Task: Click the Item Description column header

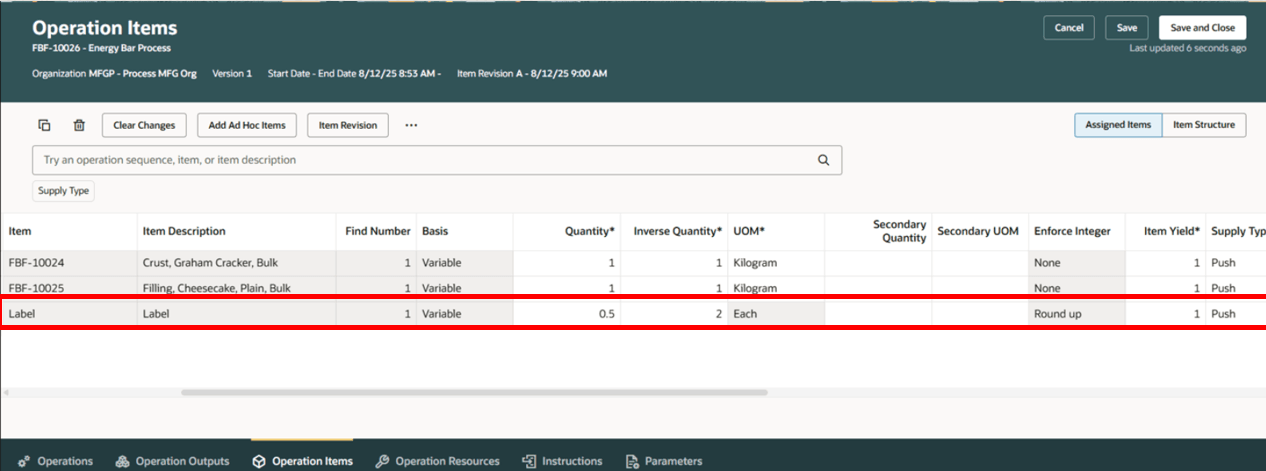Action: pyautogui.click(x=237, y=231)
